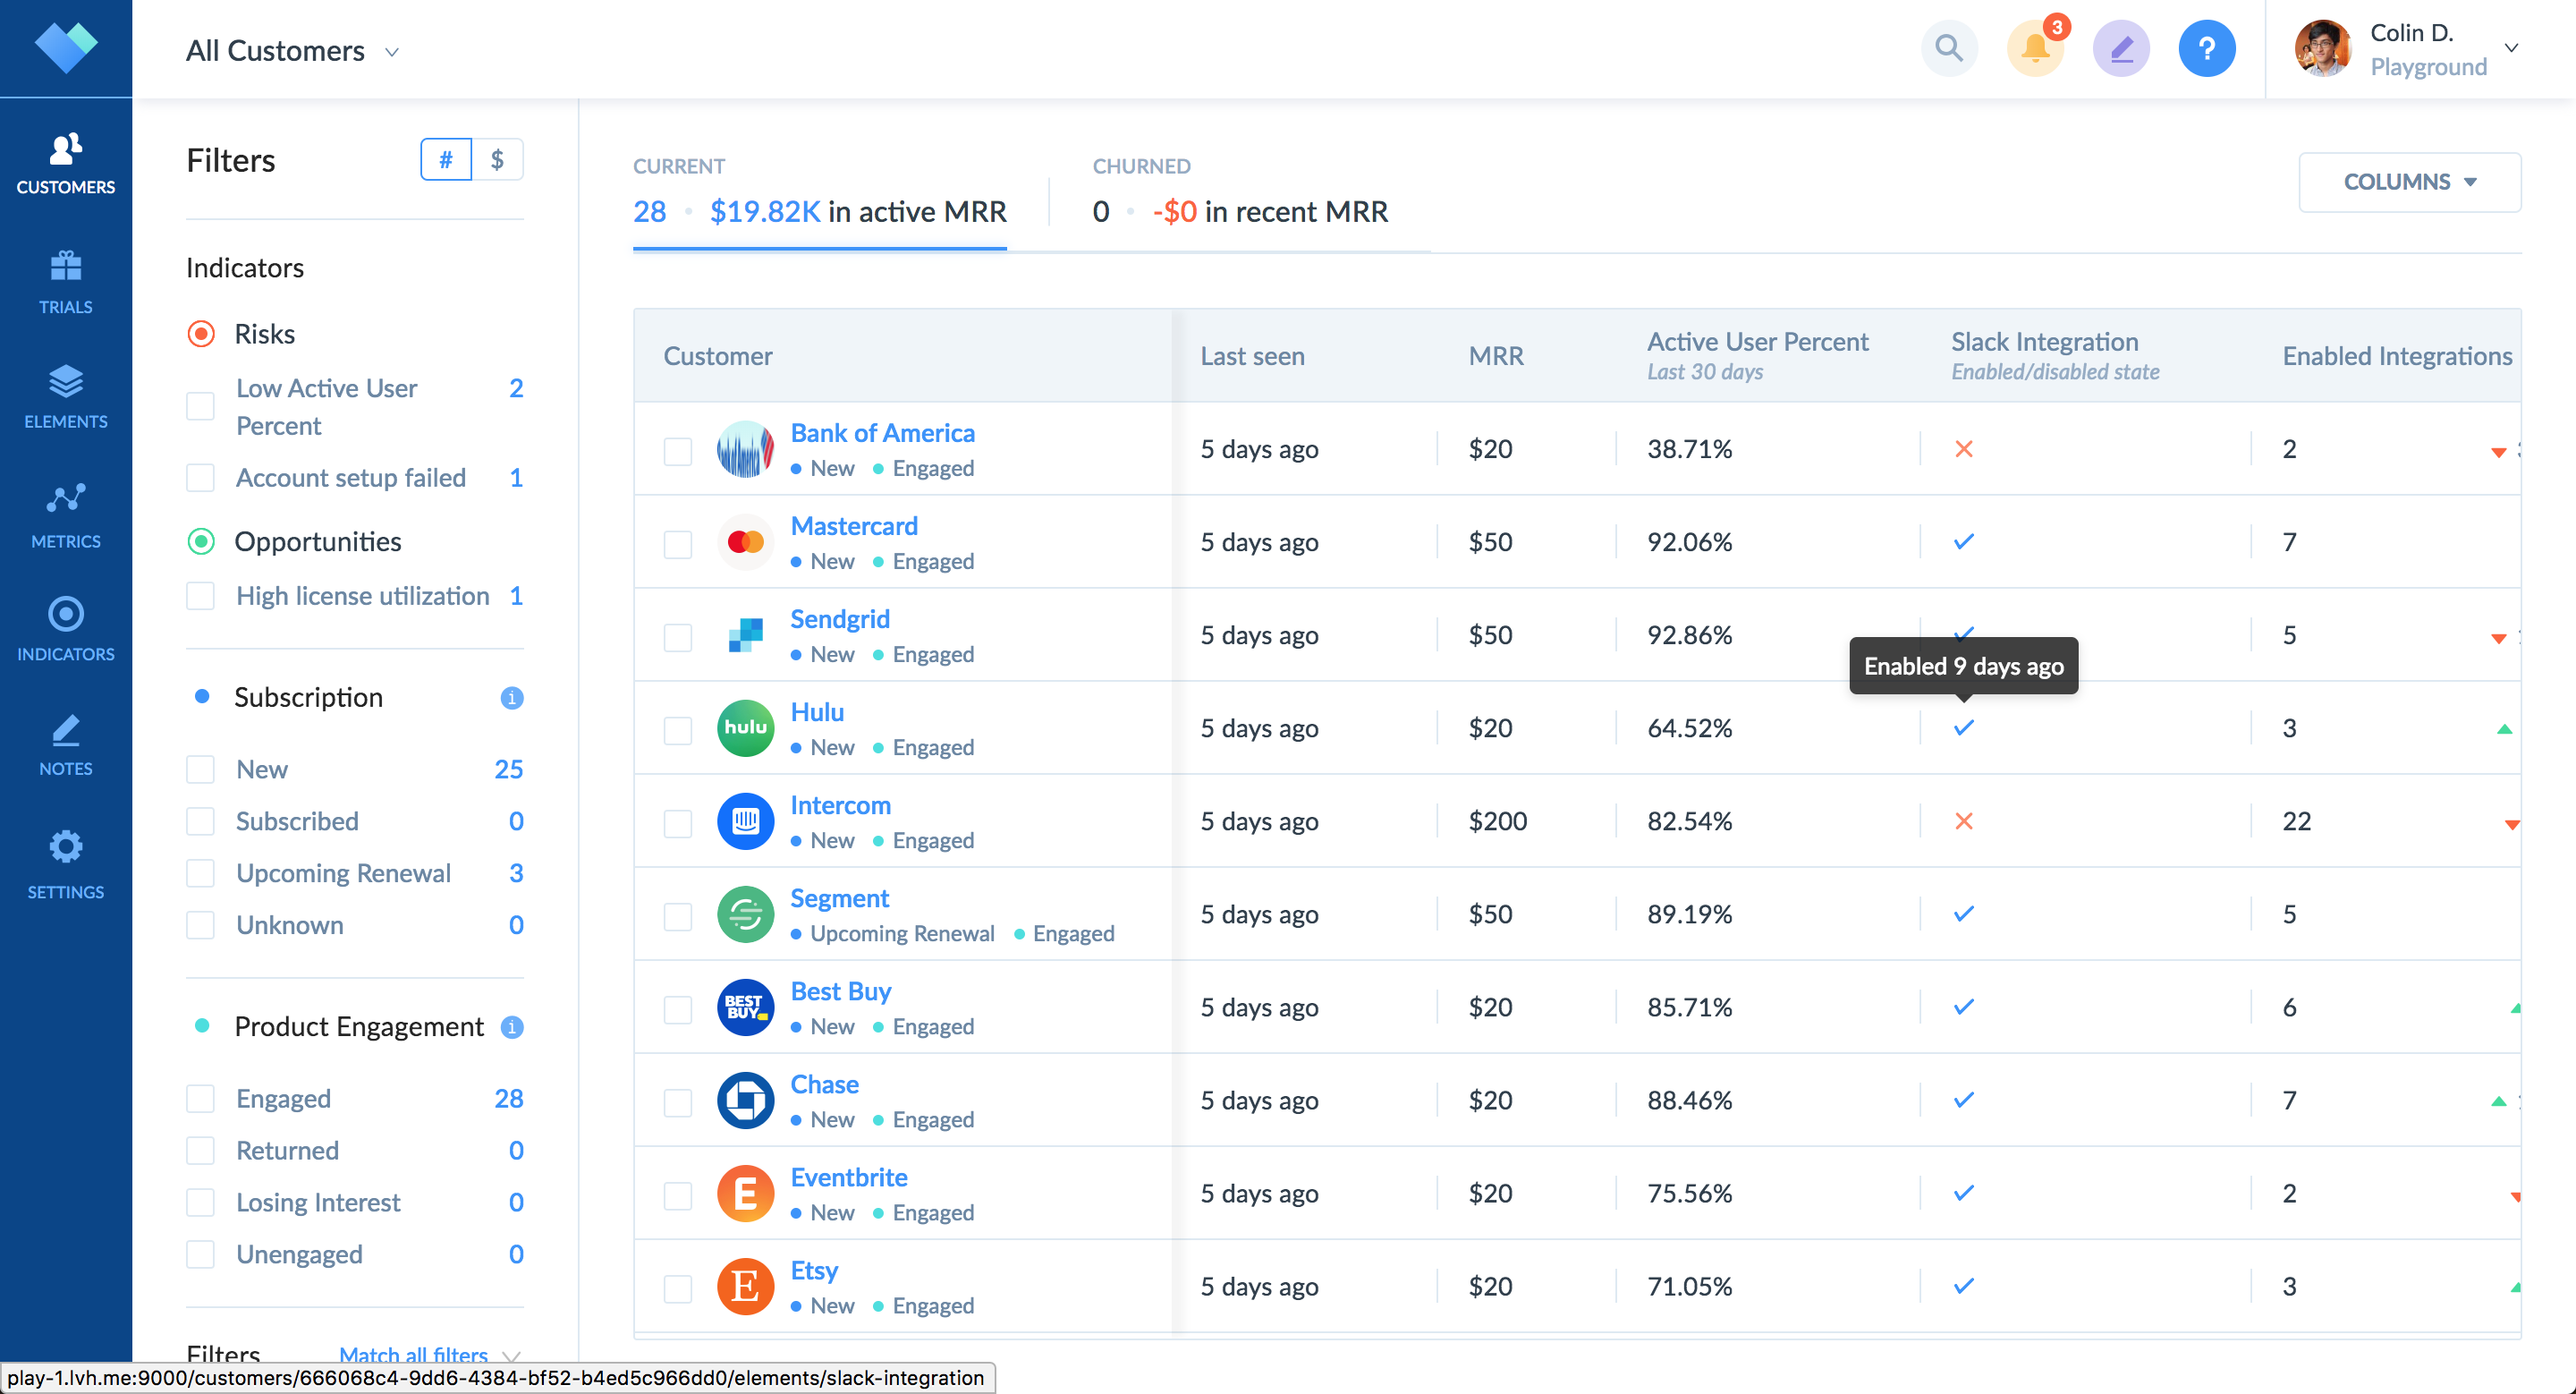Screen dimensions: 2576x1394
Task: Open Indicators from the left sidebar
Action: click(x=65, y=629)
